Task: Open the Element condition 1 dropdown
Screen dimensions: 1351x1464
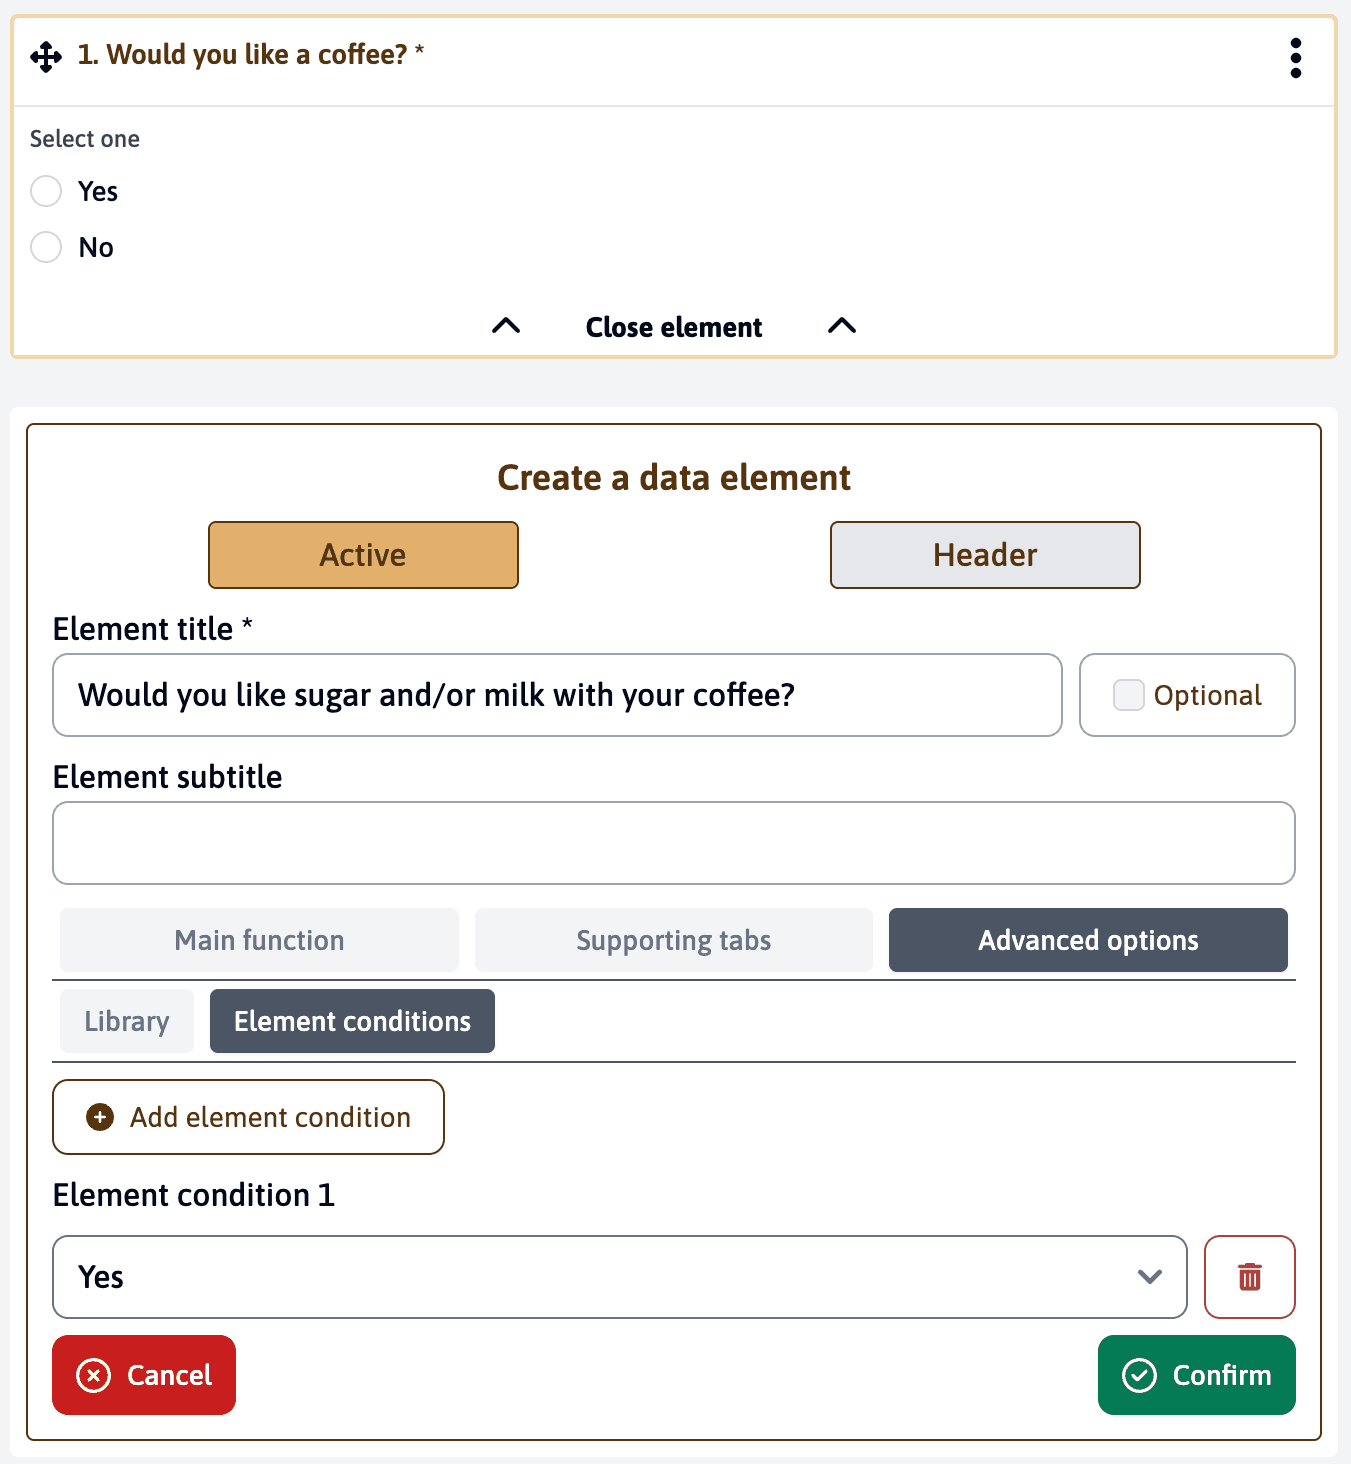Action: tap(619, 1277)
